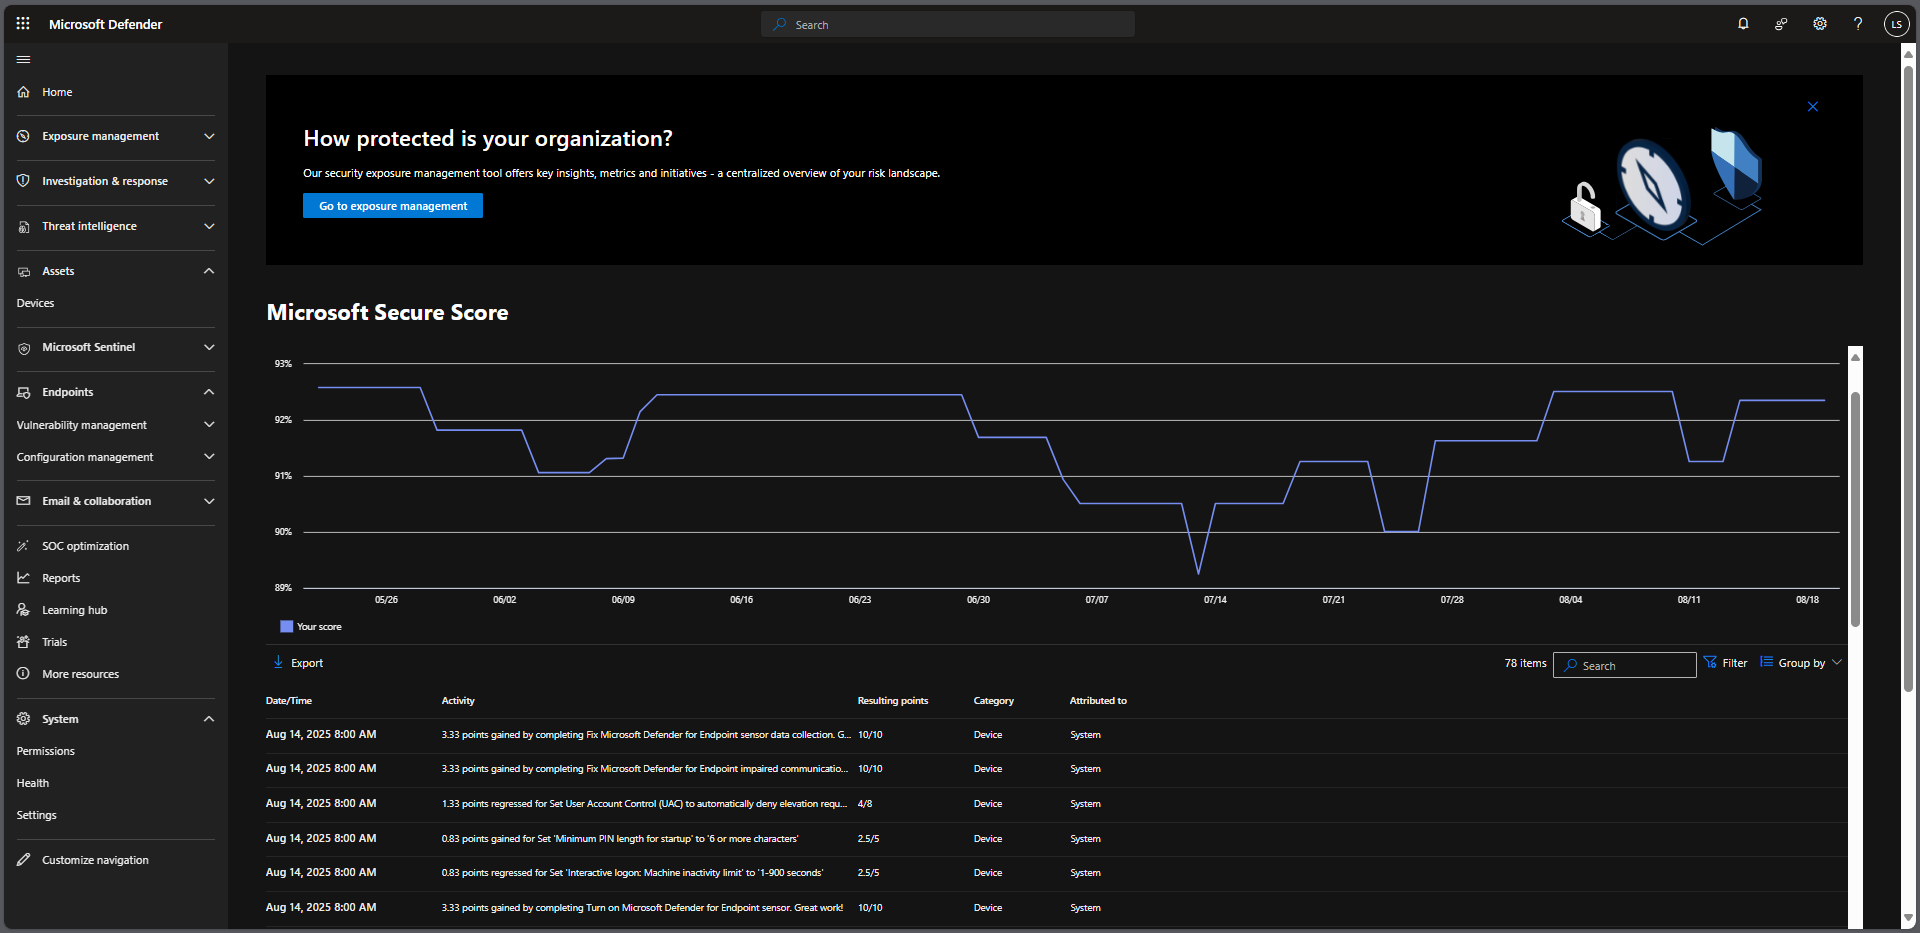Click the inner panel vertical scrollbar
Screen dimensions: 1920x933
(1855, 508)
